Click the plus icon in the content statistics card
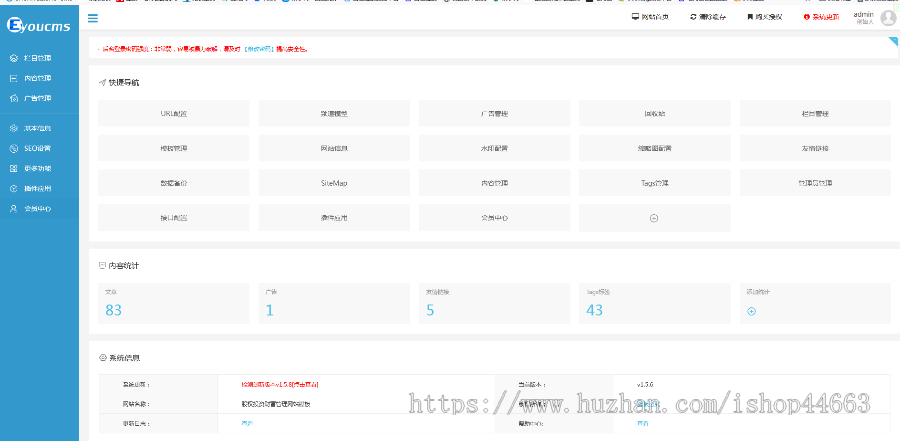Viewport: 900px width, 441px height. point(751,311)
